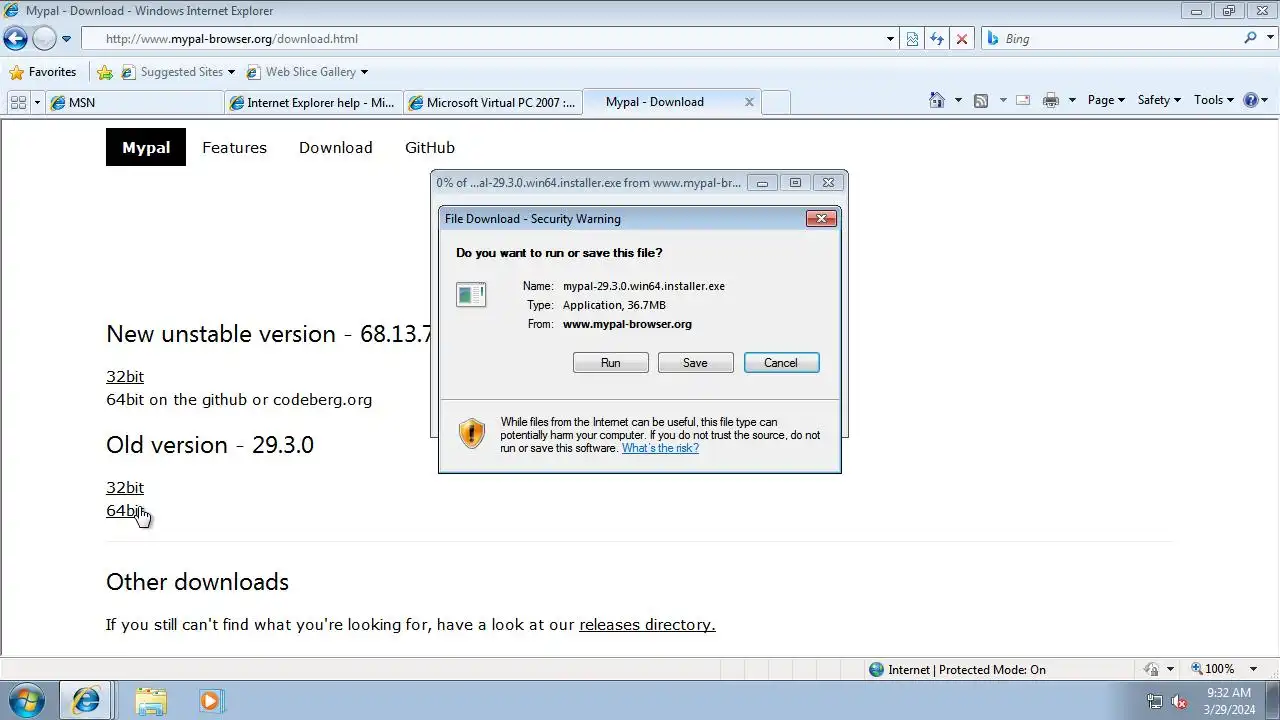Click the Refresh page icon
This screenshot has height=720, width=1280.
pos(936,39)
